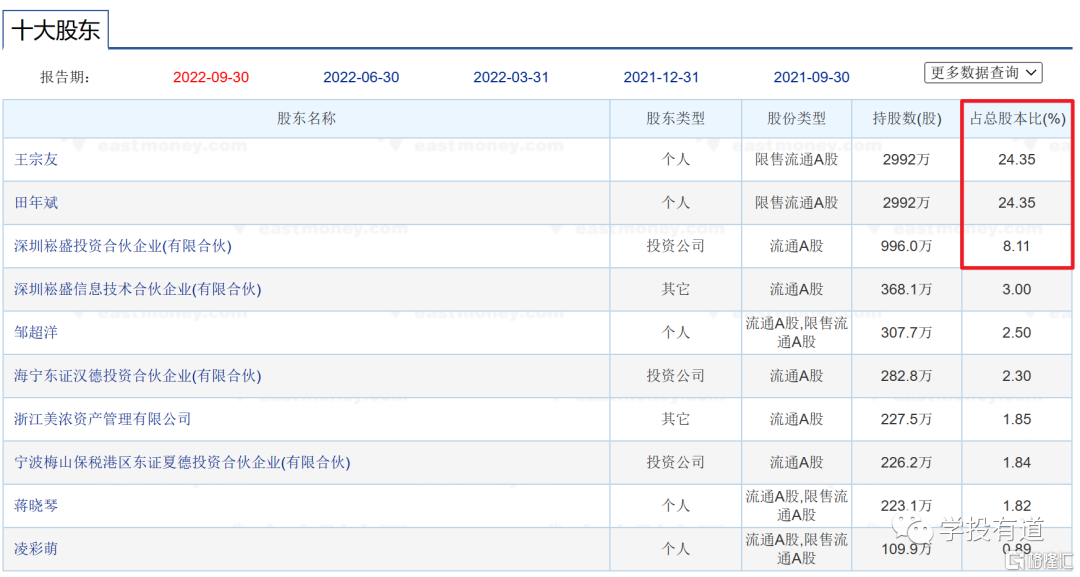Select the 1.85 percentage cell

click(1017, 419)
